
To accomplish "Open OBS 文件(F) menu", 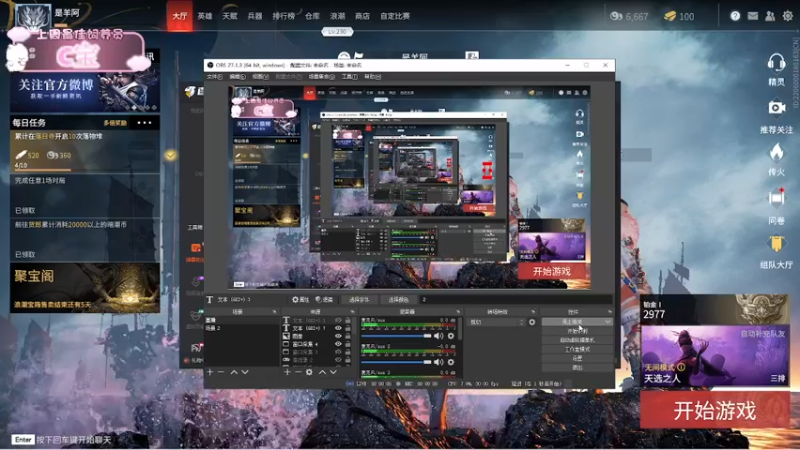I will [x=214, y=77].
